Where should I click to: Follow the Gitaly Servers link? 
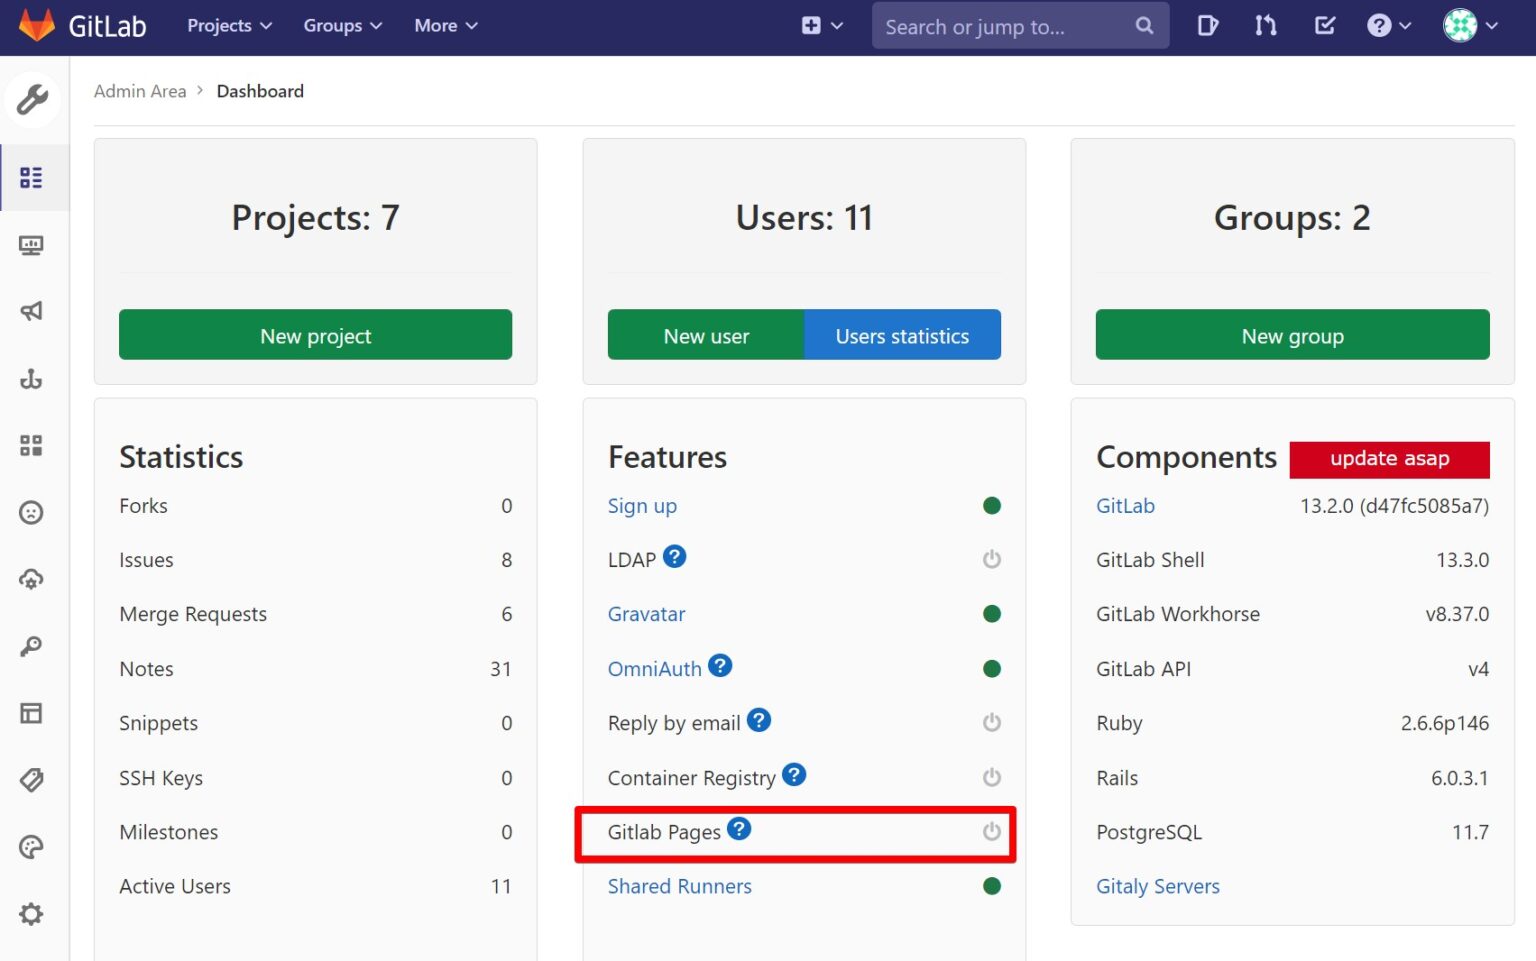1157,886
